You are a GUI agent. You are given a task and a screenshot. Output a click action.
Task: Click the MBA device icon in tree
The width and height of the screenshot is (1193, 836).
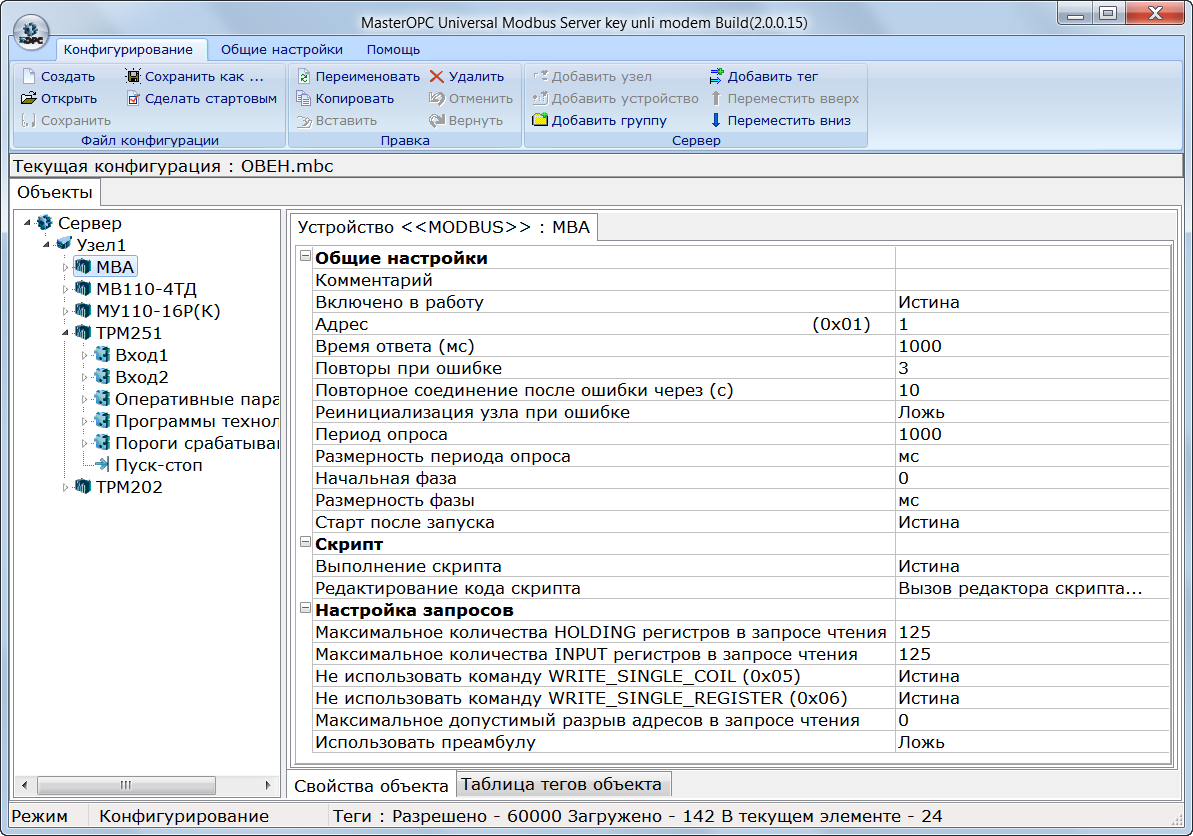tap(83, 266)
